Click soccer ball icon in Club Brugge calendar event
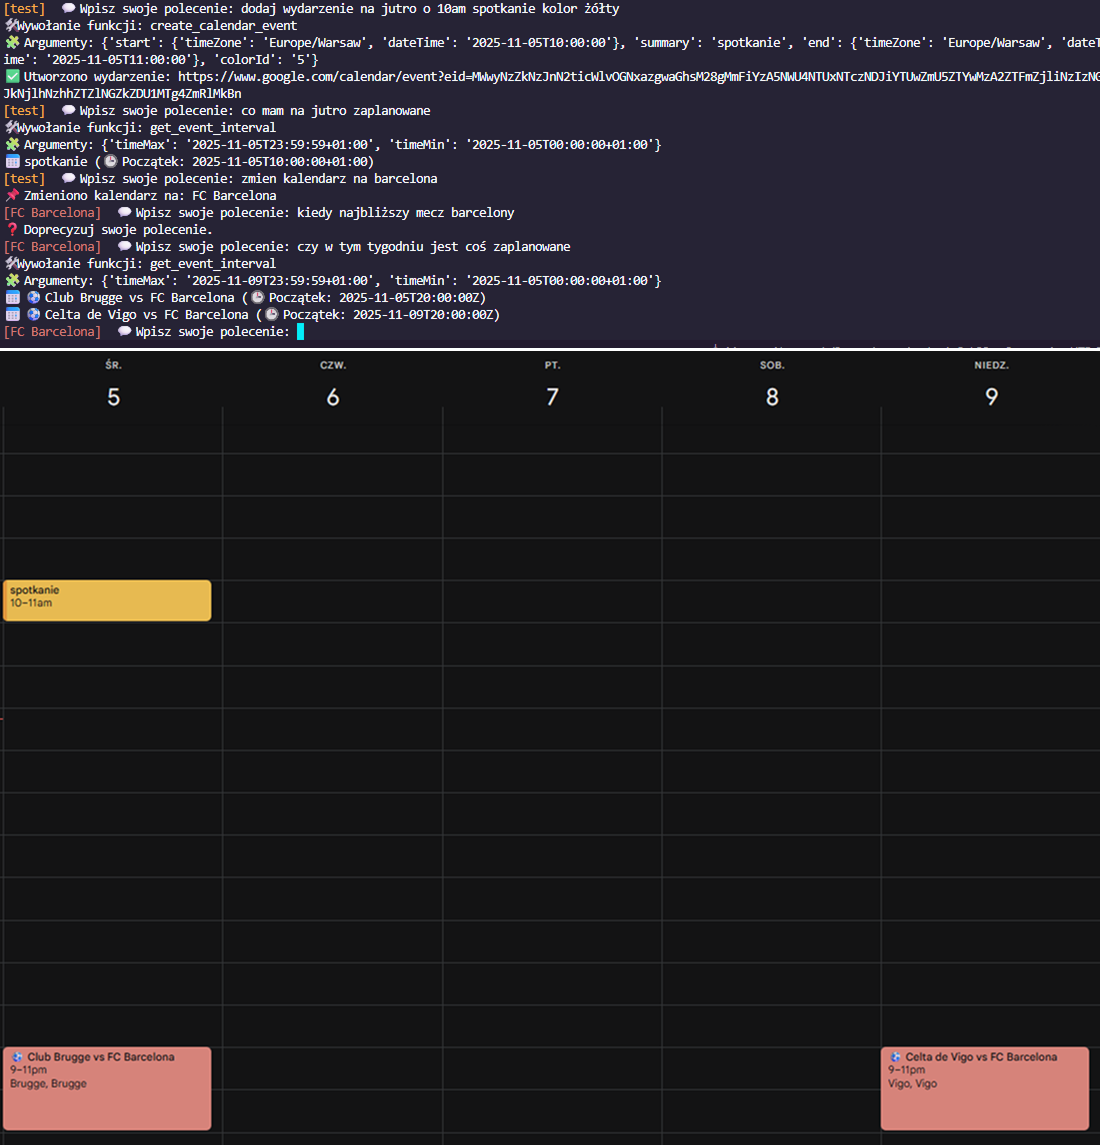 pyautogui.click(x=17, y=1057)
